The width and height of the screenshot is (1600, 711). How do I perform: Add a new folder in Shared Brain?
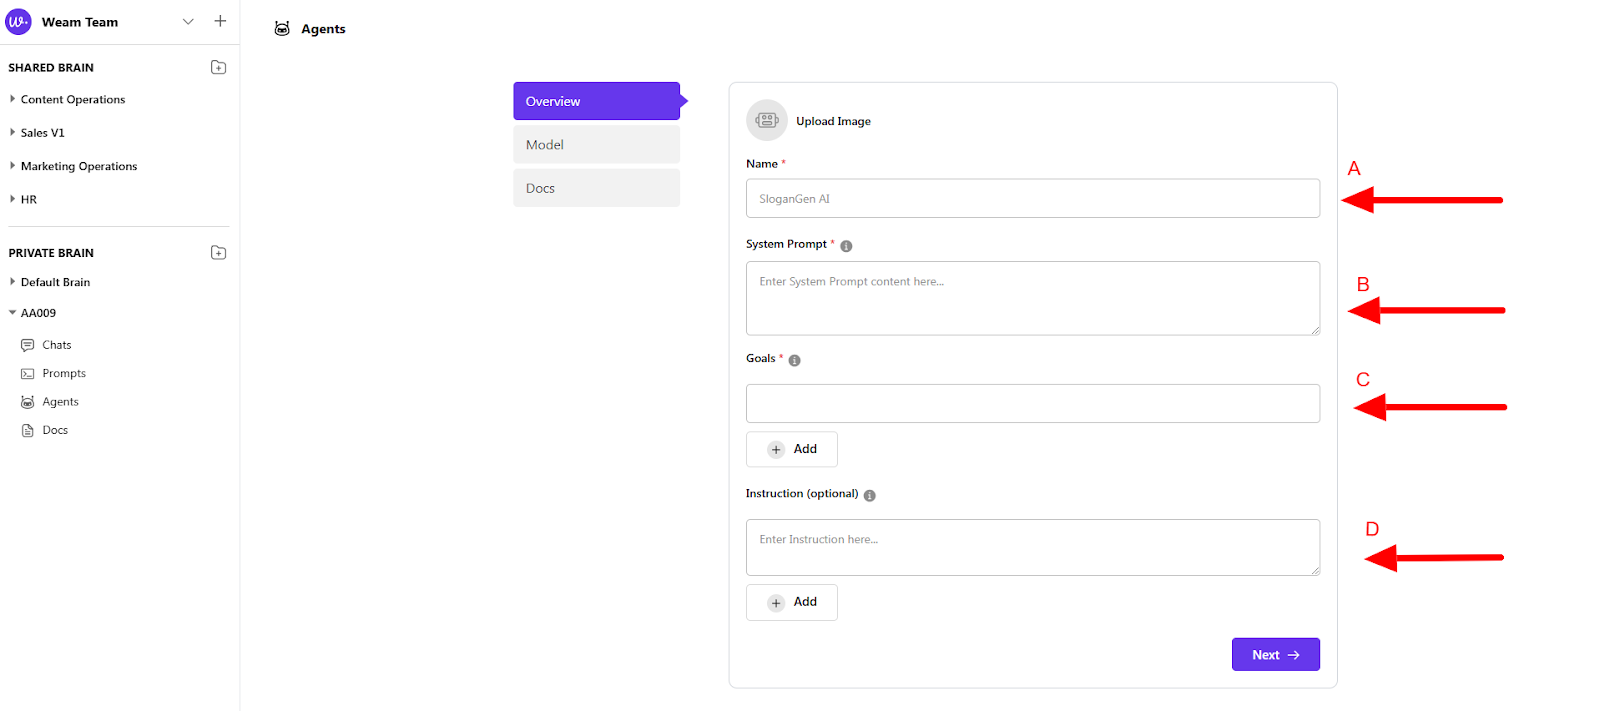[x=218, y=67]
